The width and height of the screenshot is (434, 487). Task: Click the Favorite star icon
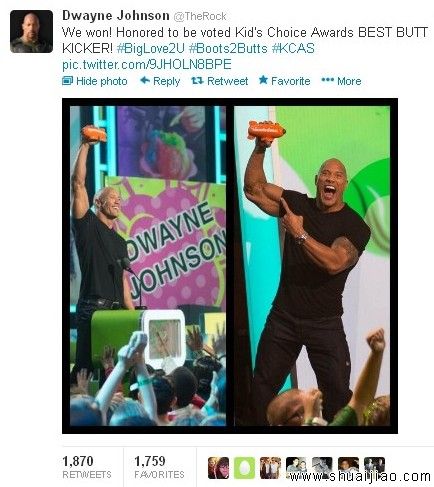click(263, 80)
